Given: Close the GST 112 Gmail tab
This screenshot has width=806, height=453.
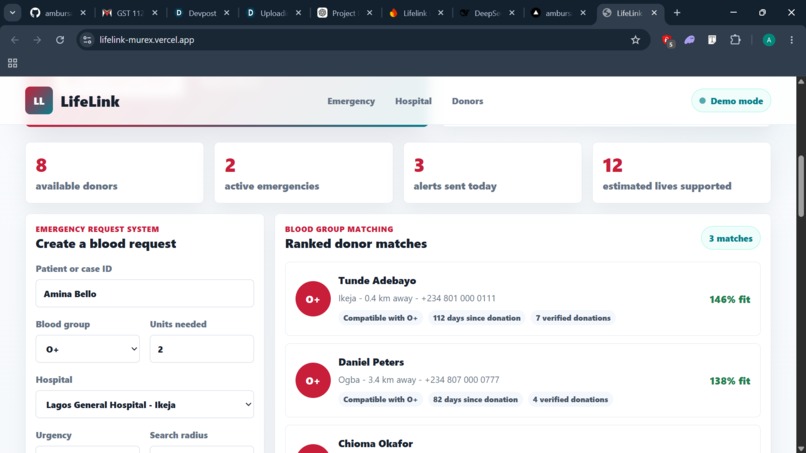Looking at the screenshot, I should pyautogui.click(x=154, y=13).
